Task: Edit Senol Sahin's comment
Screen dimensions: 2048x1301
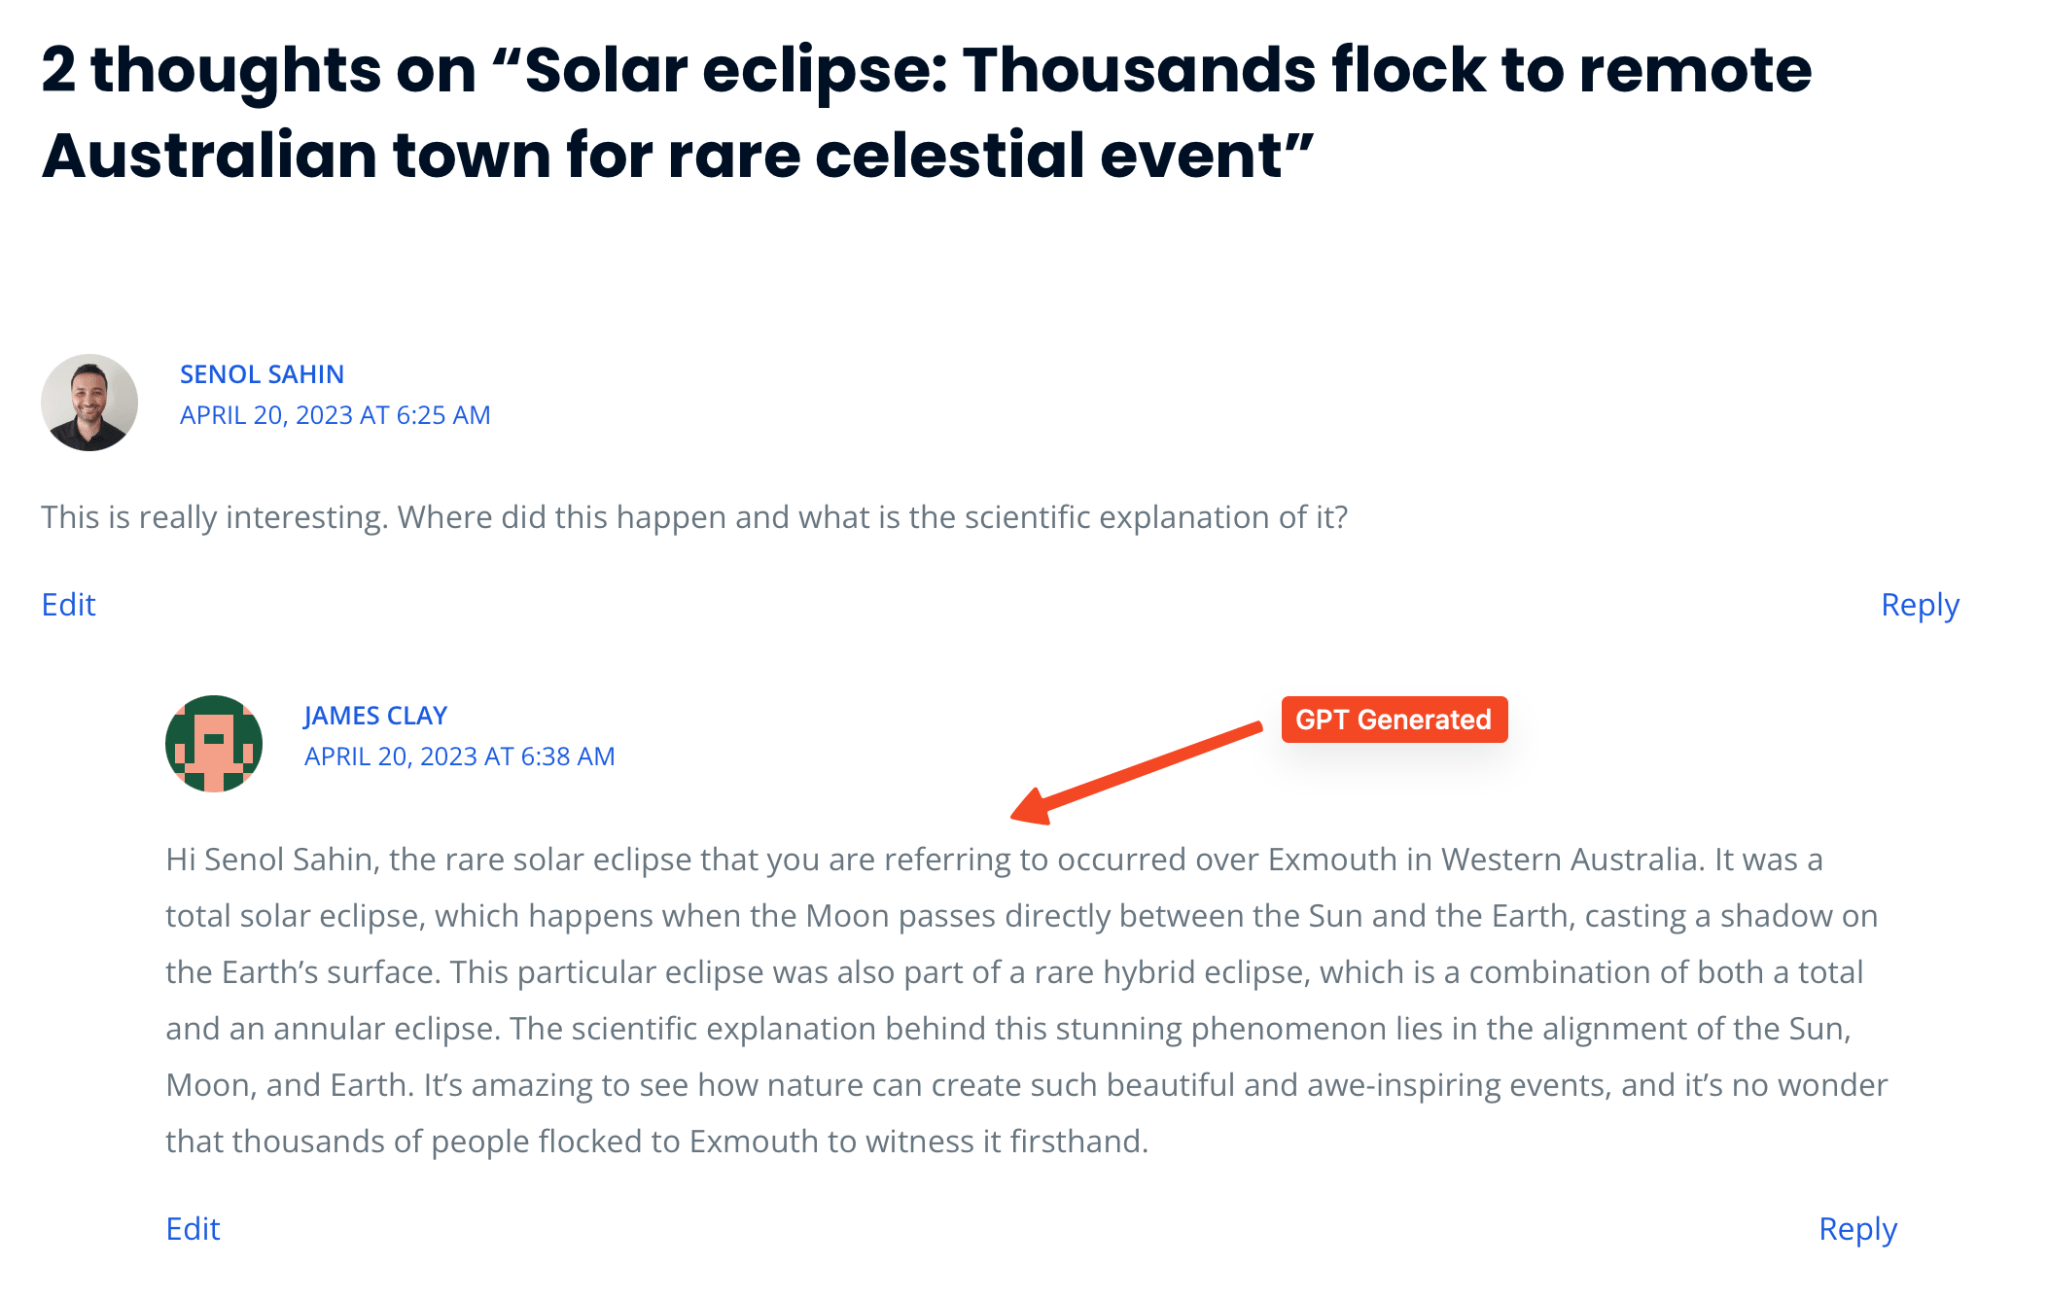Action: tap(68, 604)
